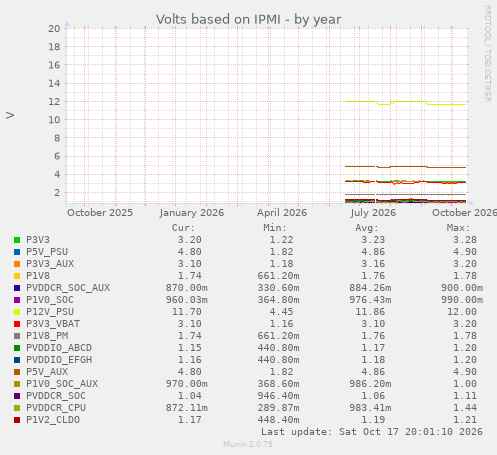The image size is (497, 455).
Task: Click the P1V2_CLDO average value 1.19
Action: point(373,420)
